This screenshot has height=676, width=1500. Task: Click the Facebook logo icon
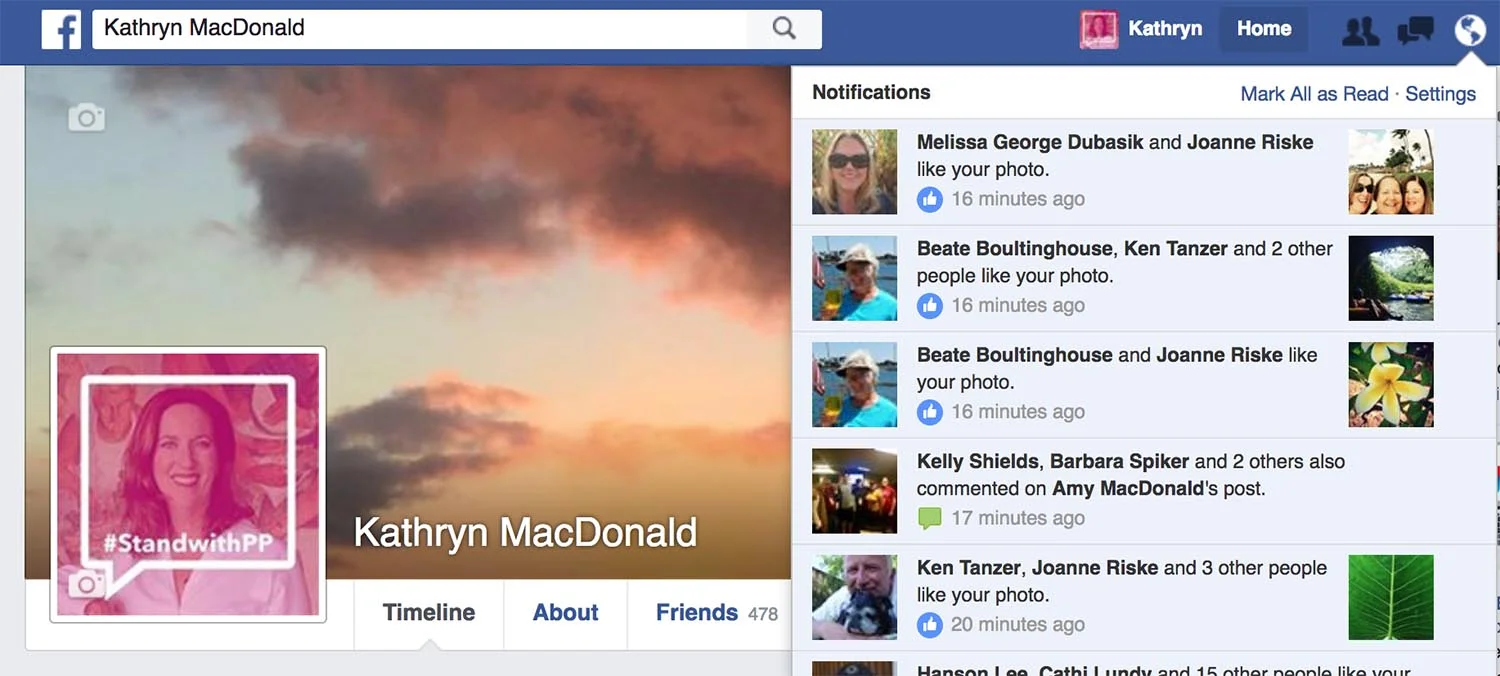tap(61, 30)
